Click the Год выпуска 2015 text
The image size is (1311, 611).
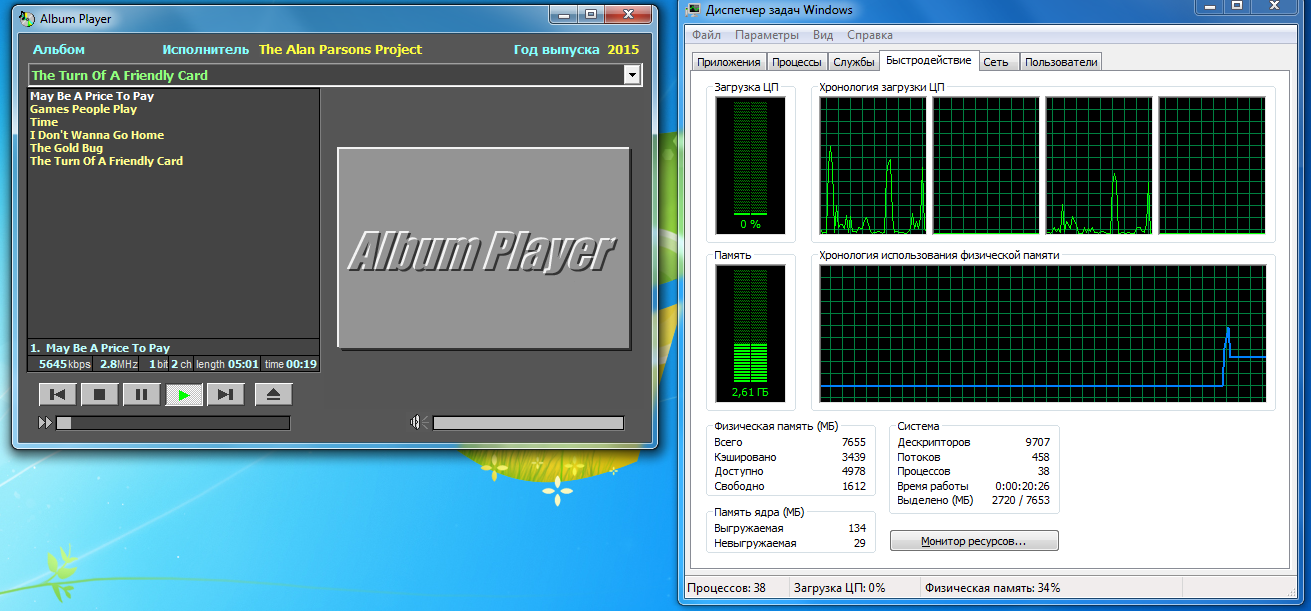(576, 50)
